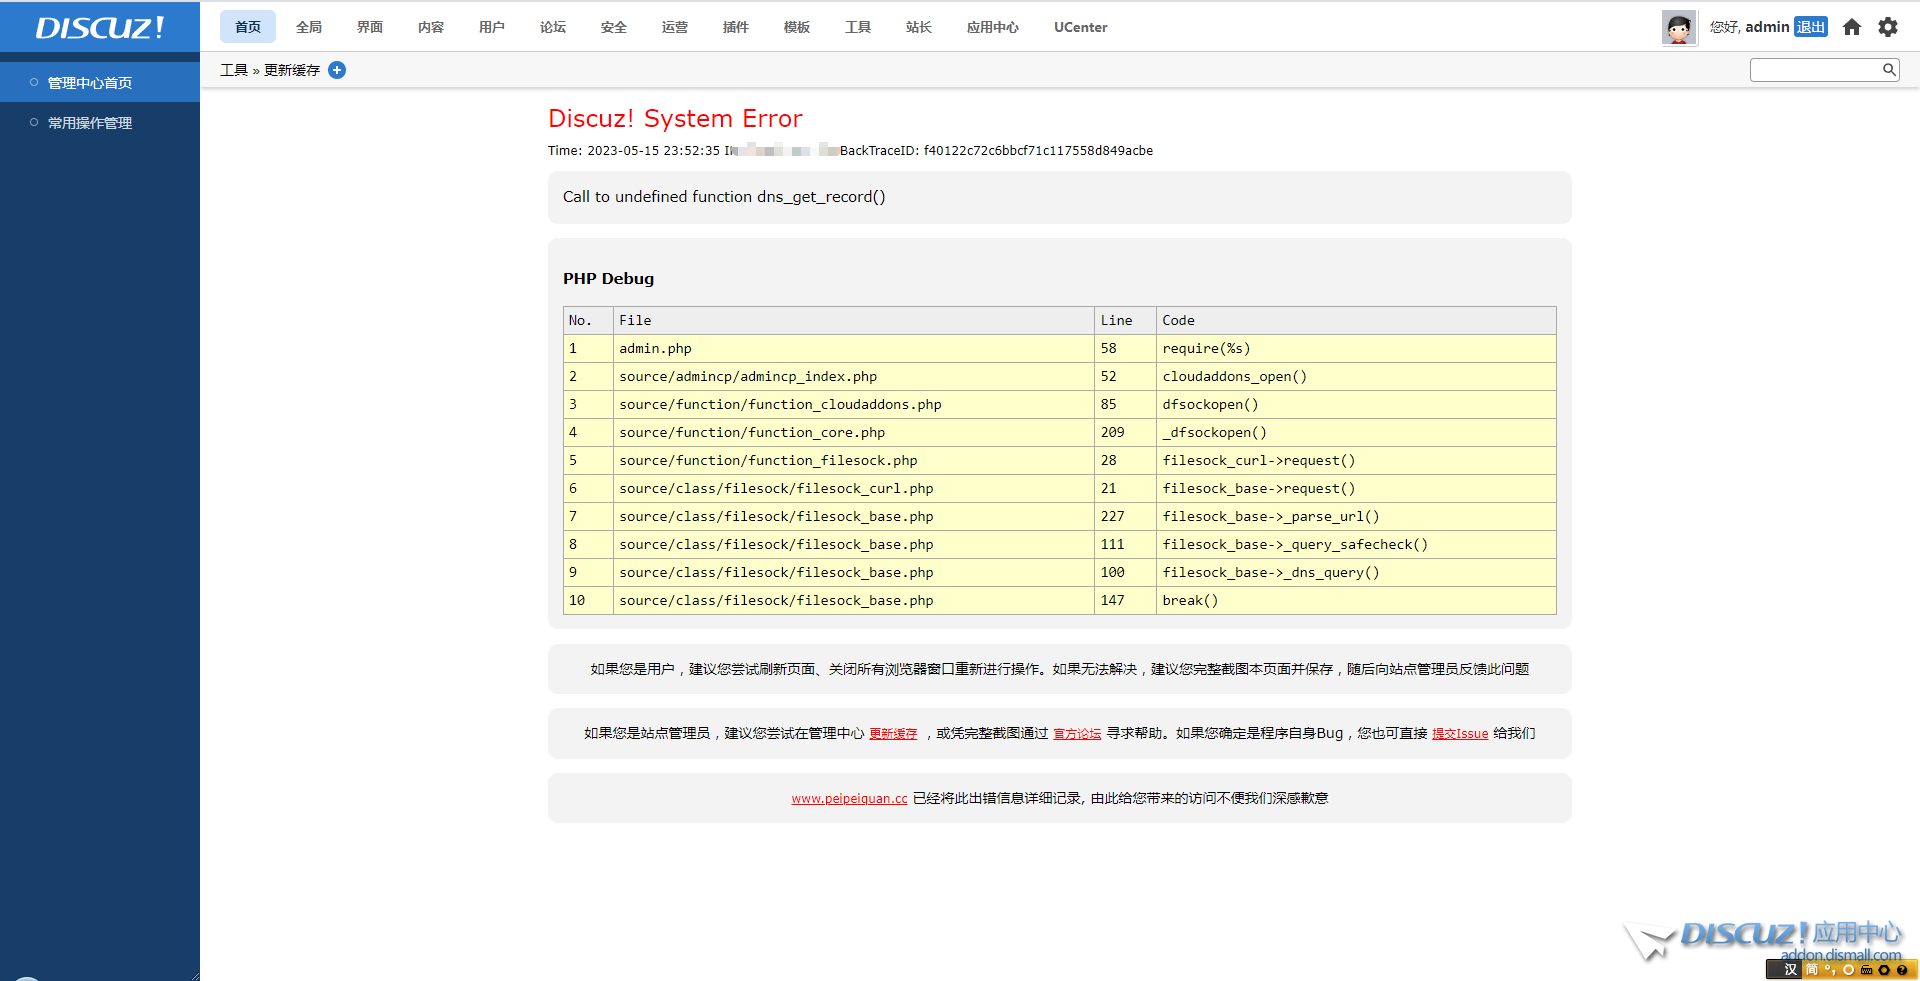Click the 'cloudaddons_open()' code cell

tap(1356, 376)
